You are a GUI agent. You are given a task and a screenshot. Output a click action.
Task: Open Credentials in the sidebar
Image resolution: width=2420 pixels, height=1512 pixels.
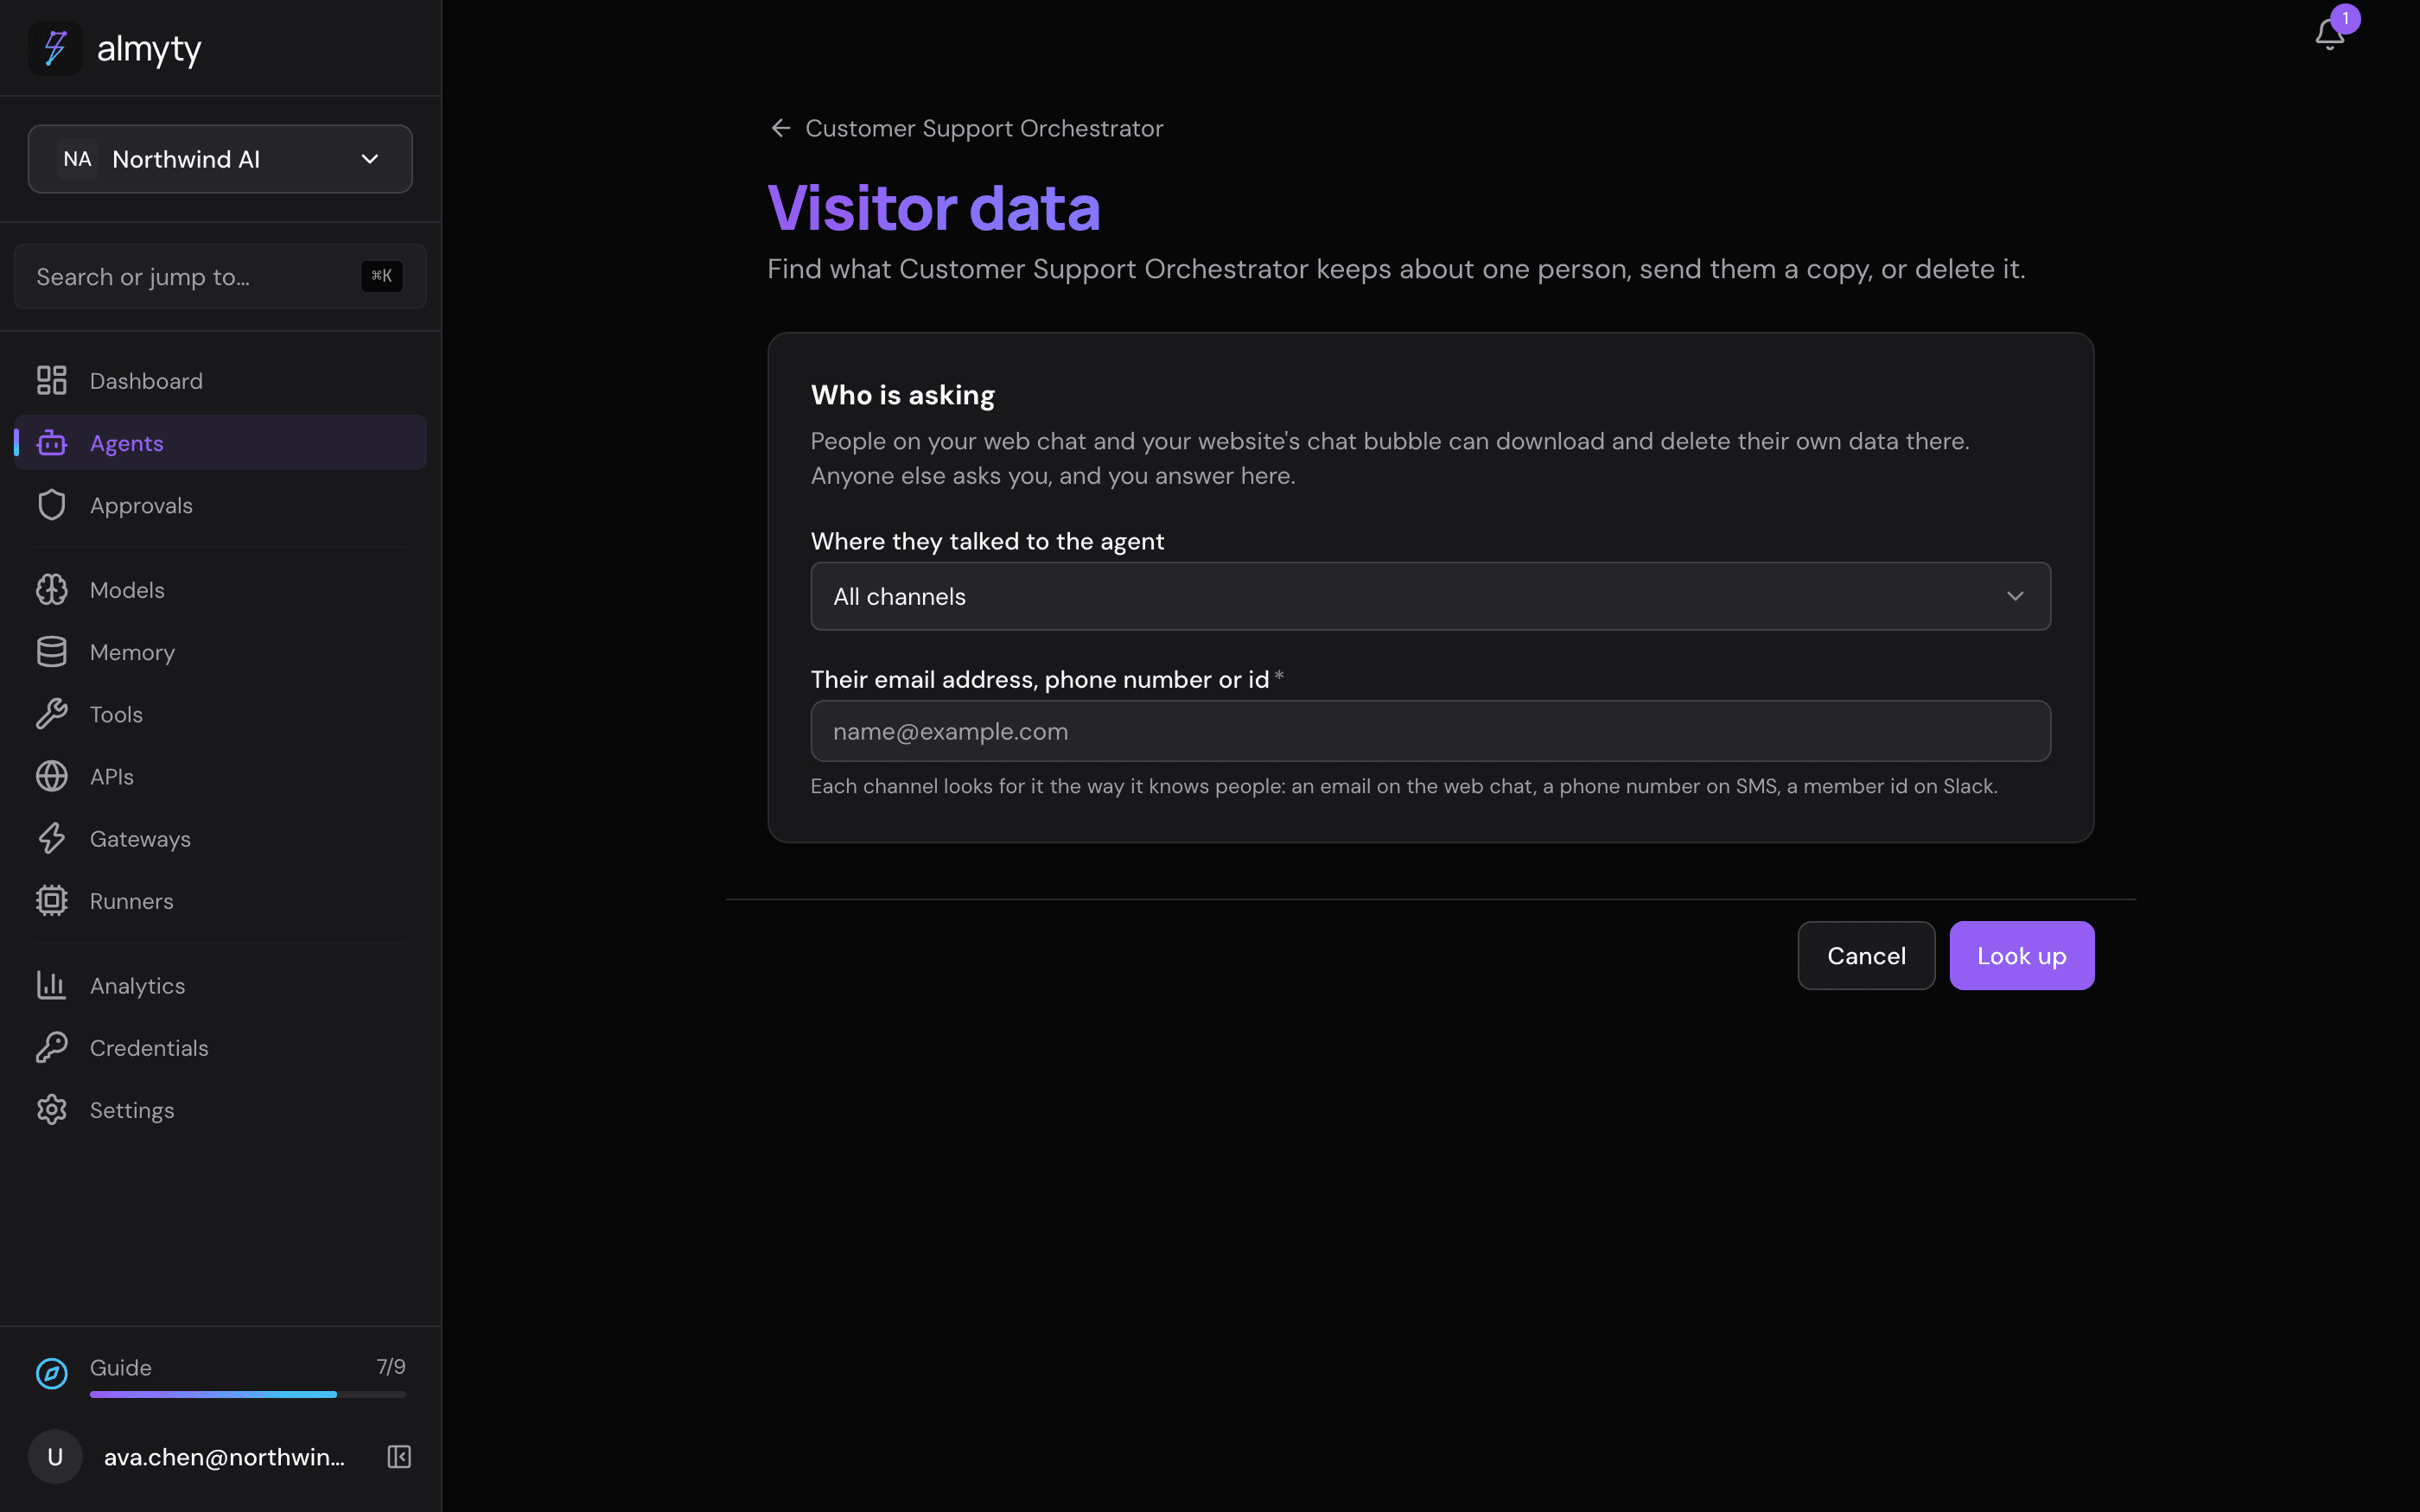220,1047
